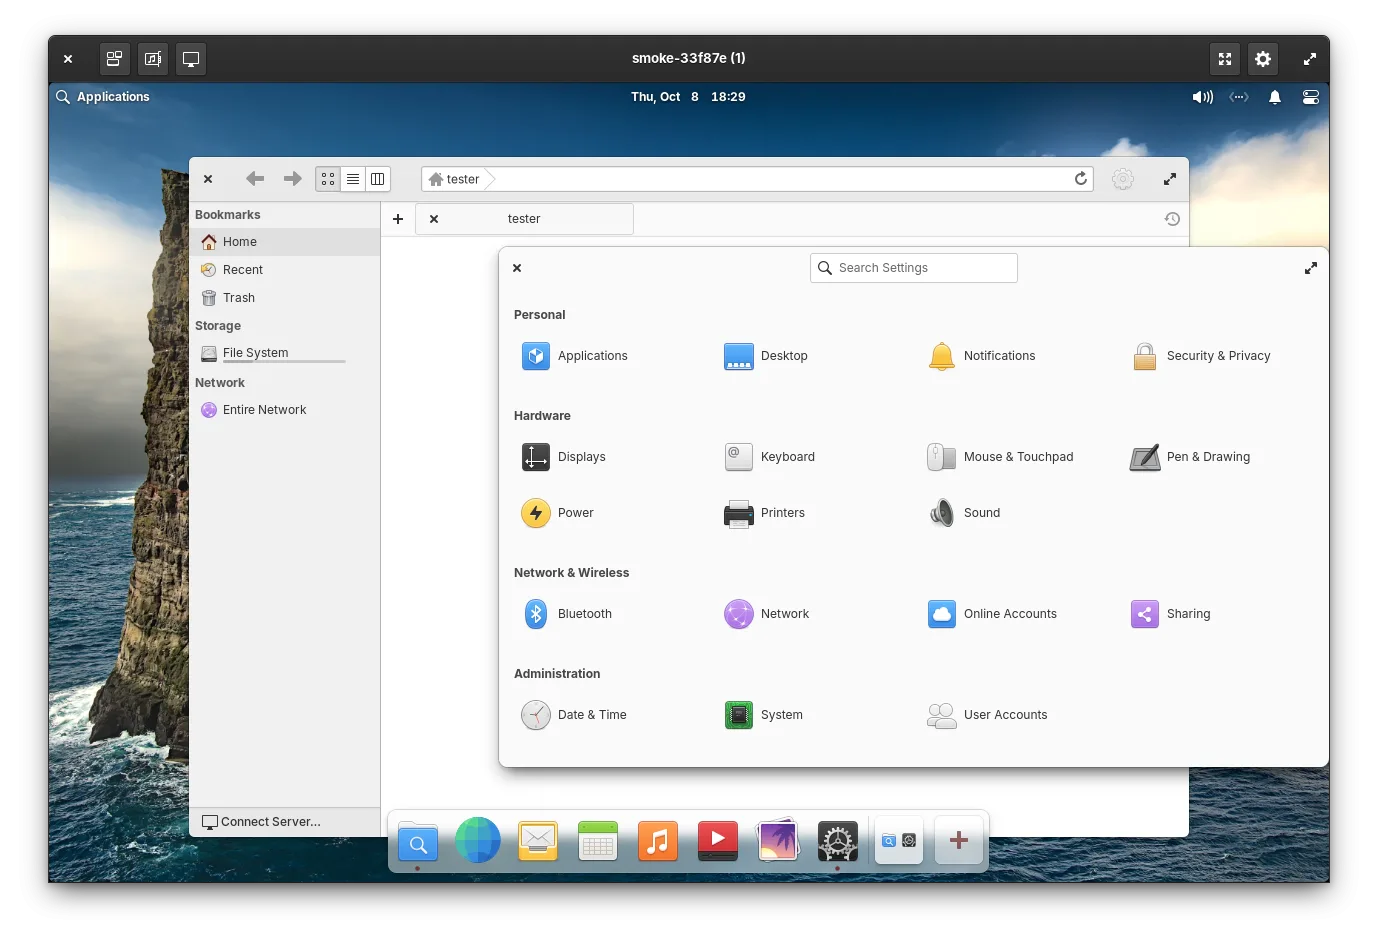The image size is (1378, 944).
Task: Switch Files to list view
Action: point(353,179)
